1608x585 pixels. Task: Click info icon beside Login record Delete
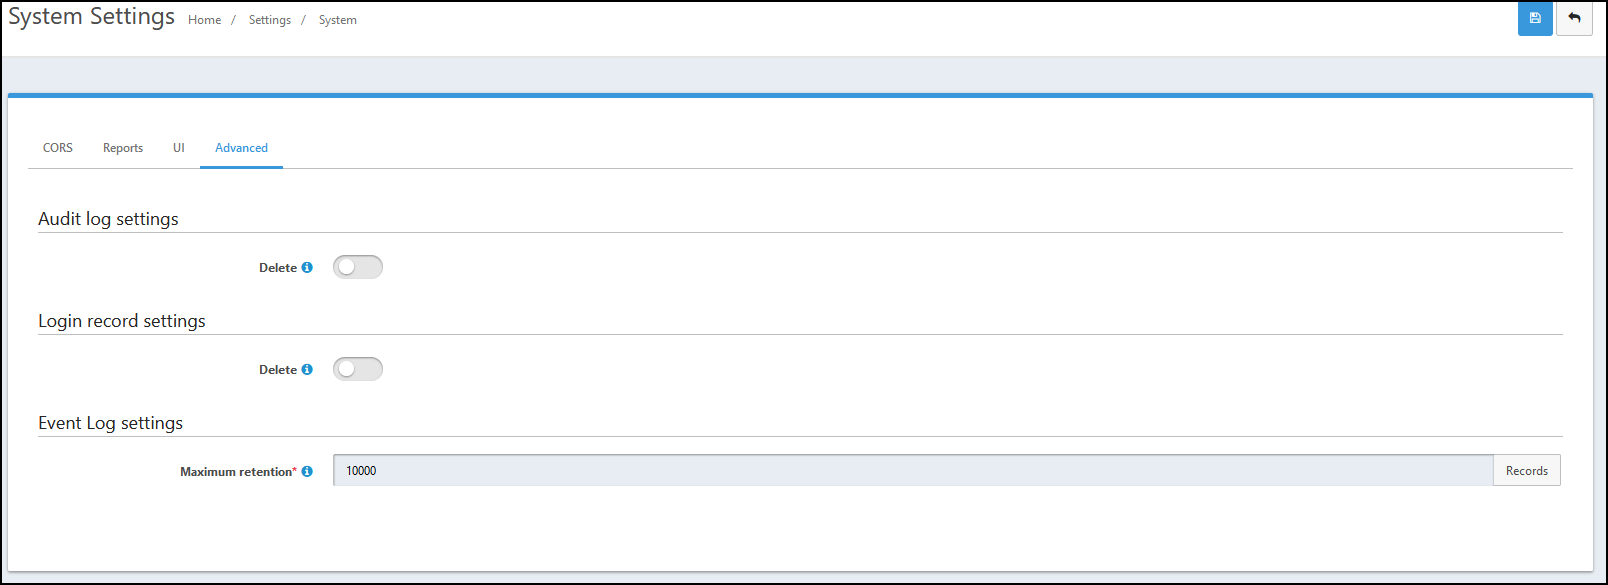pyautogui.click(x=307, y=369)
